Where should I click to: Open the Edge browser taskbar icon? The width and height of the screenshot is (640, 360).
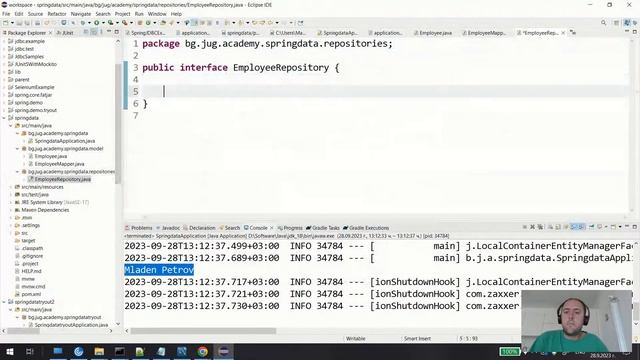(78, 351)
